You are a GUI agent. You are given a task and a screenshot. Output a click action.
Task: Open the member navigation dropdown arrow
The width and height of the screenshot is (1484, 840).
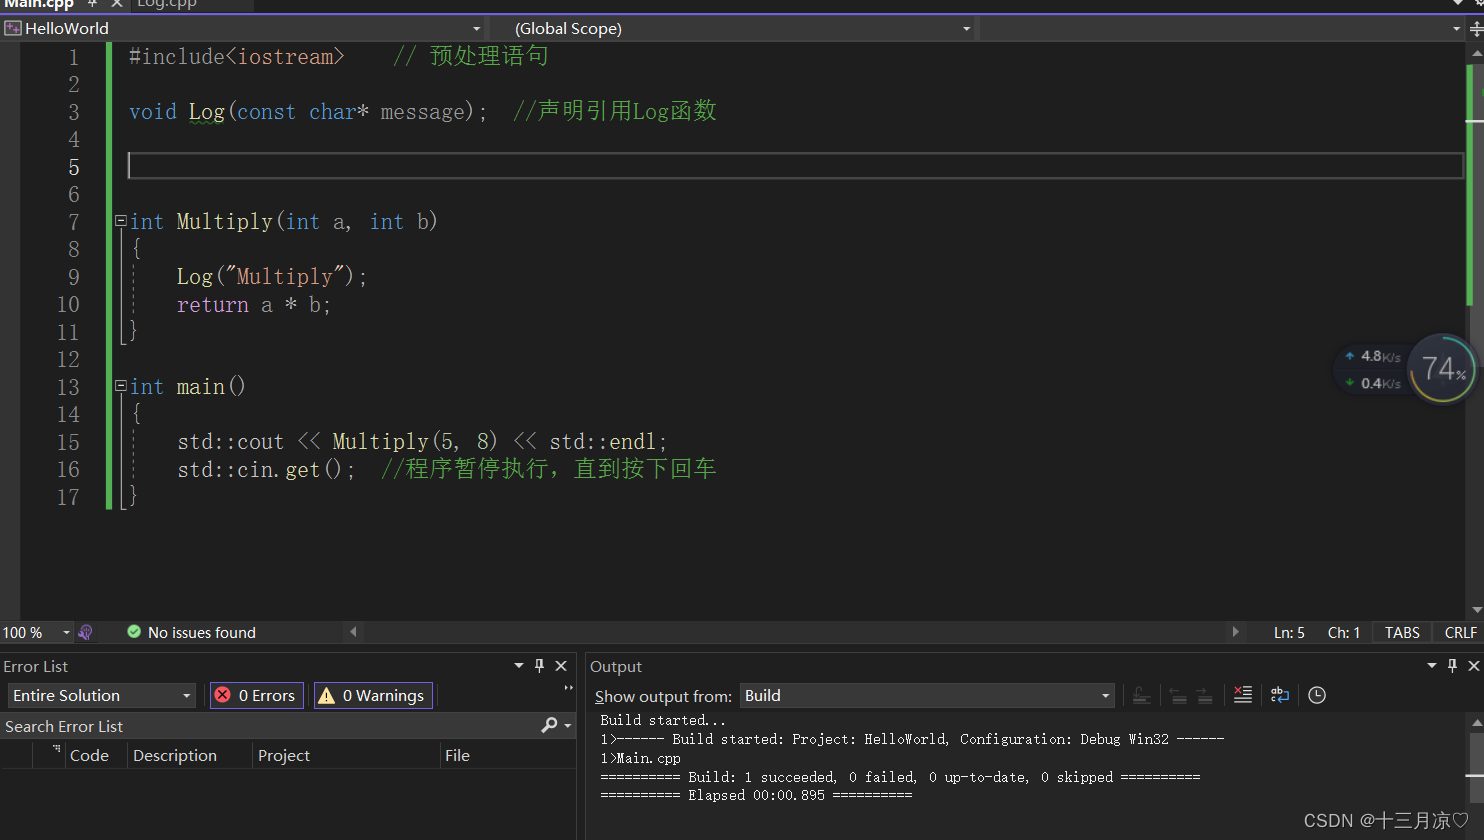[x=1456, y=28]
